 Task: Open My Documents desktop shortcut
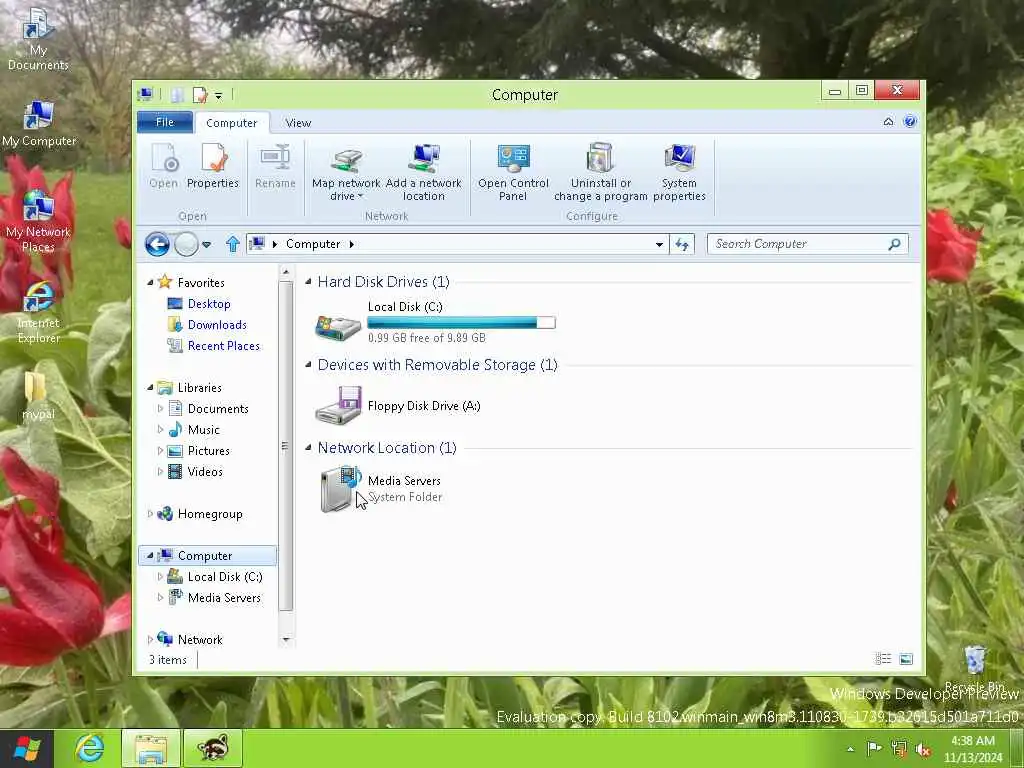pos(38,39)
